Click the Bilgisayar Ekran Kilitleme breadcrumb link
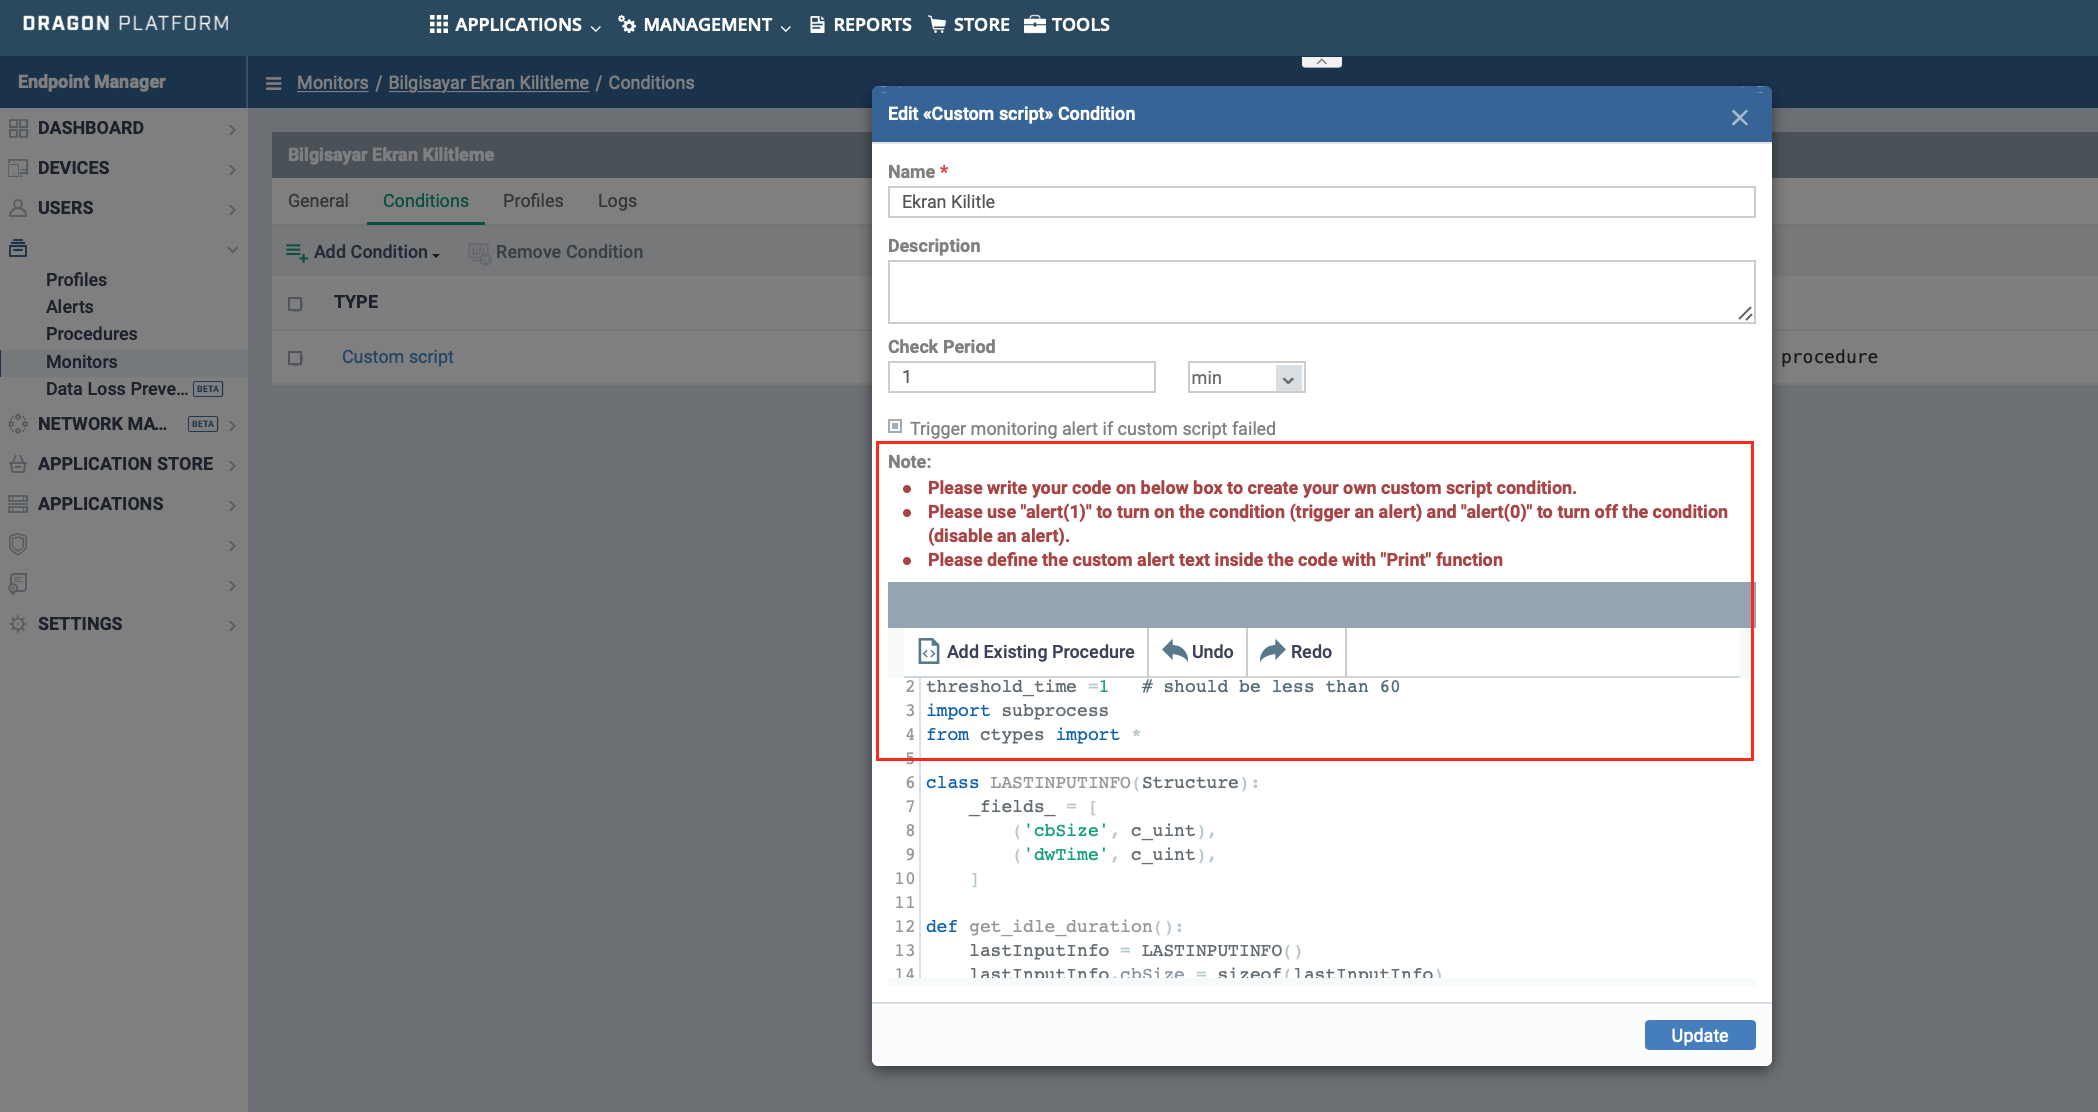Screen dimensions: 2098x1112 coord(488,83)
